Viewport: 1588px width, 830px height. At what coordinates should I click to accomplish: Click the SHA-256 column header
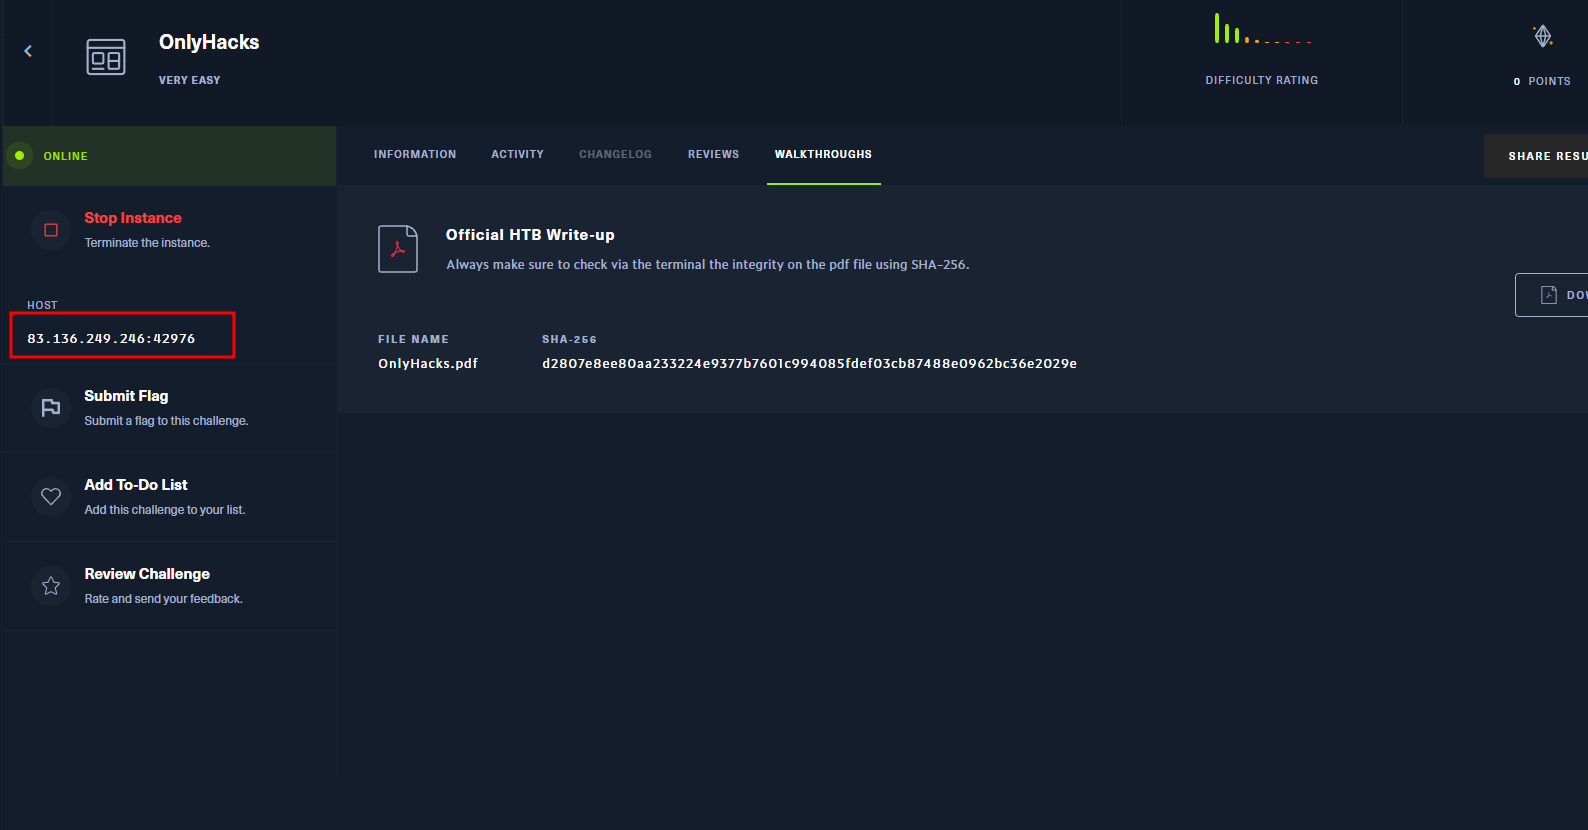569,340
